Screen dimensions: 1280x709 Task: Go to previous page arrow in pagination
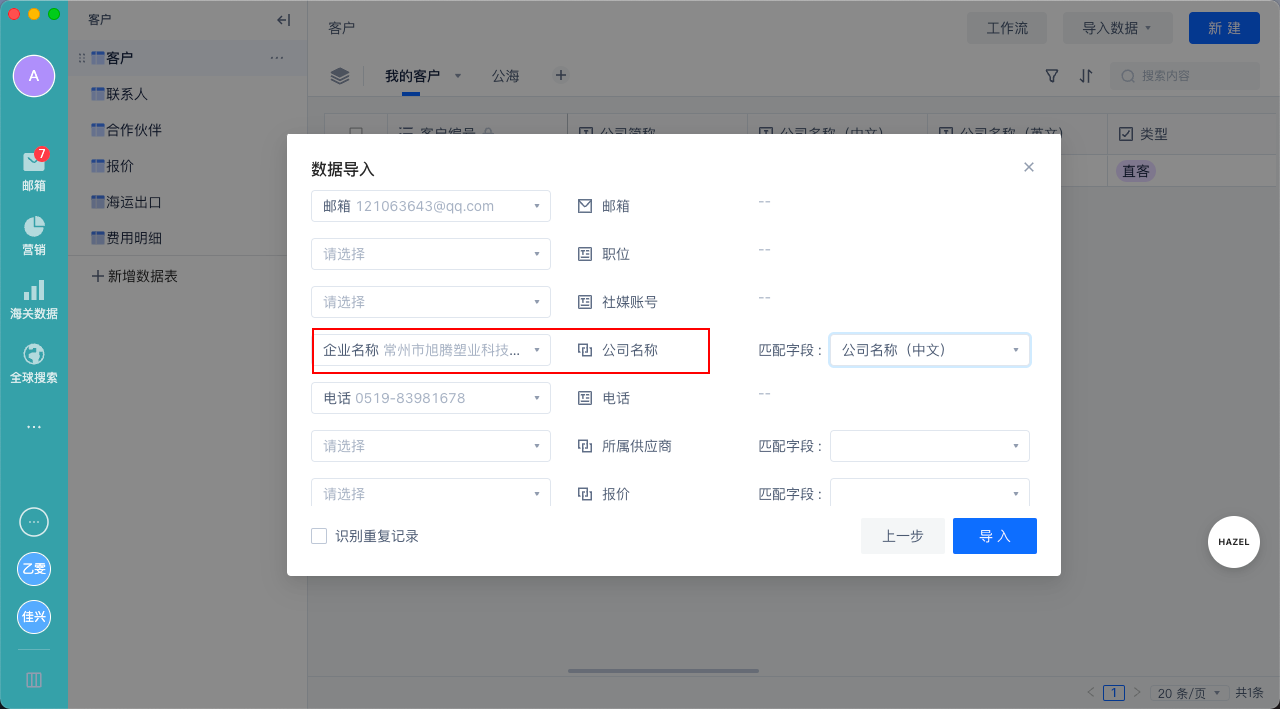(x=1091, y=692)
